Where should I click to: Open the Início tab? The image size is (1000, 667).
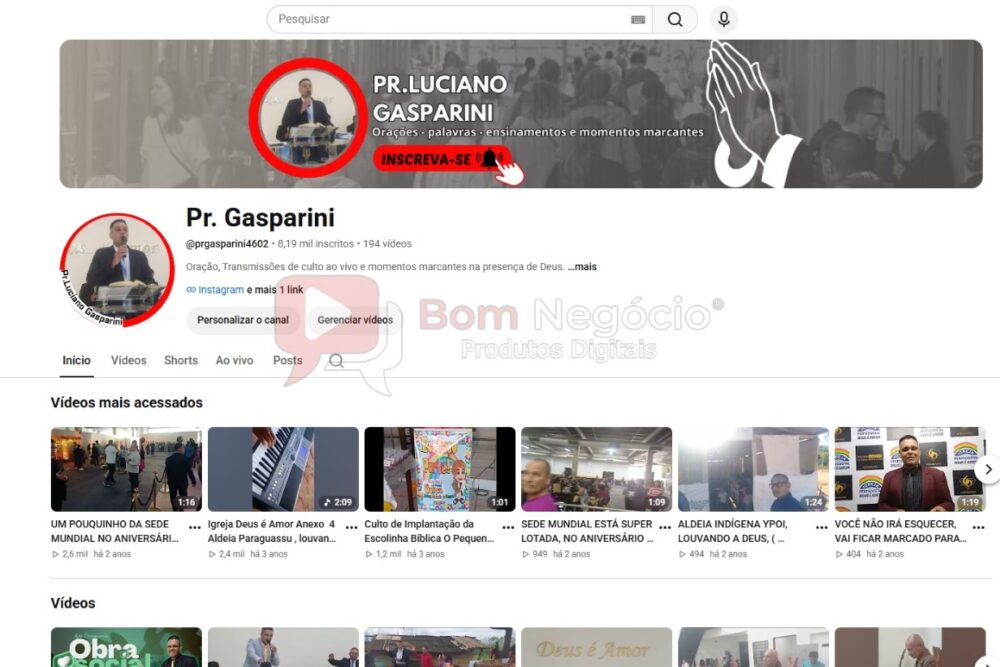(77, 360)
